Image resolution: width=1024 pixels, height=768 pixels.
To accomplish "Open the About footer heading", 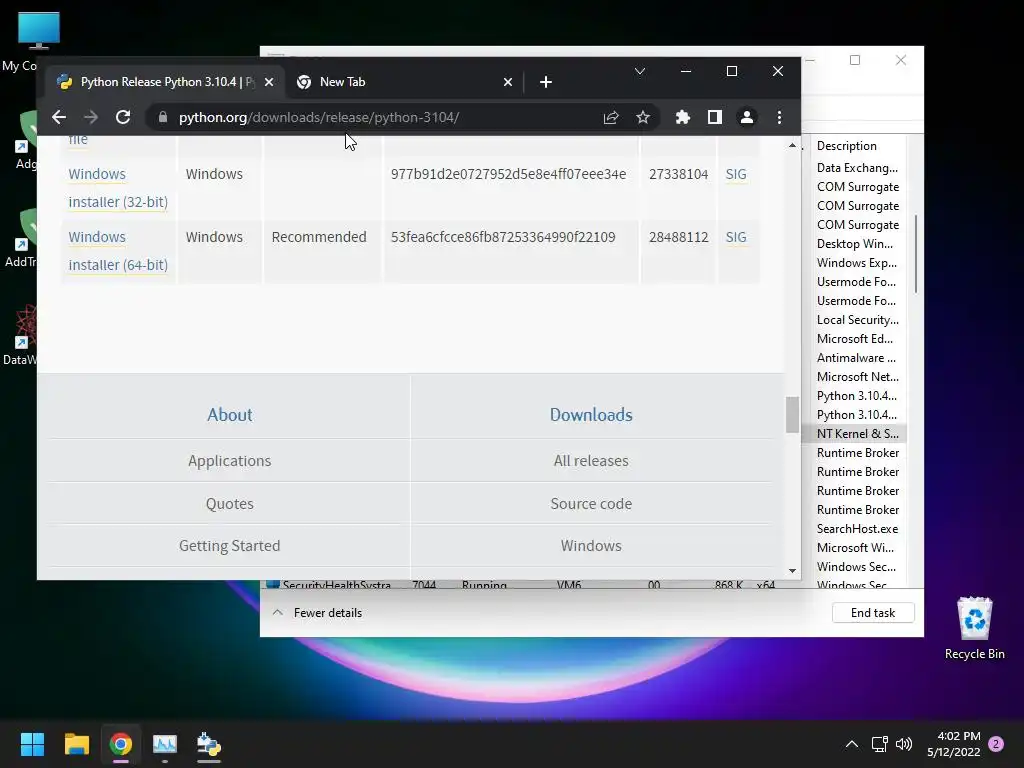I will [229, 415].
